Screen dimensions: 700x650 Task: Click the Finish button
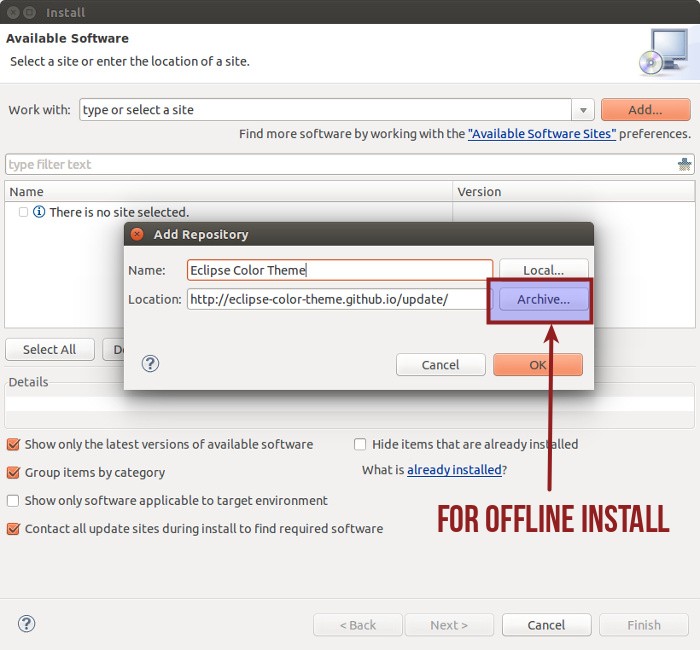[644, 625]
